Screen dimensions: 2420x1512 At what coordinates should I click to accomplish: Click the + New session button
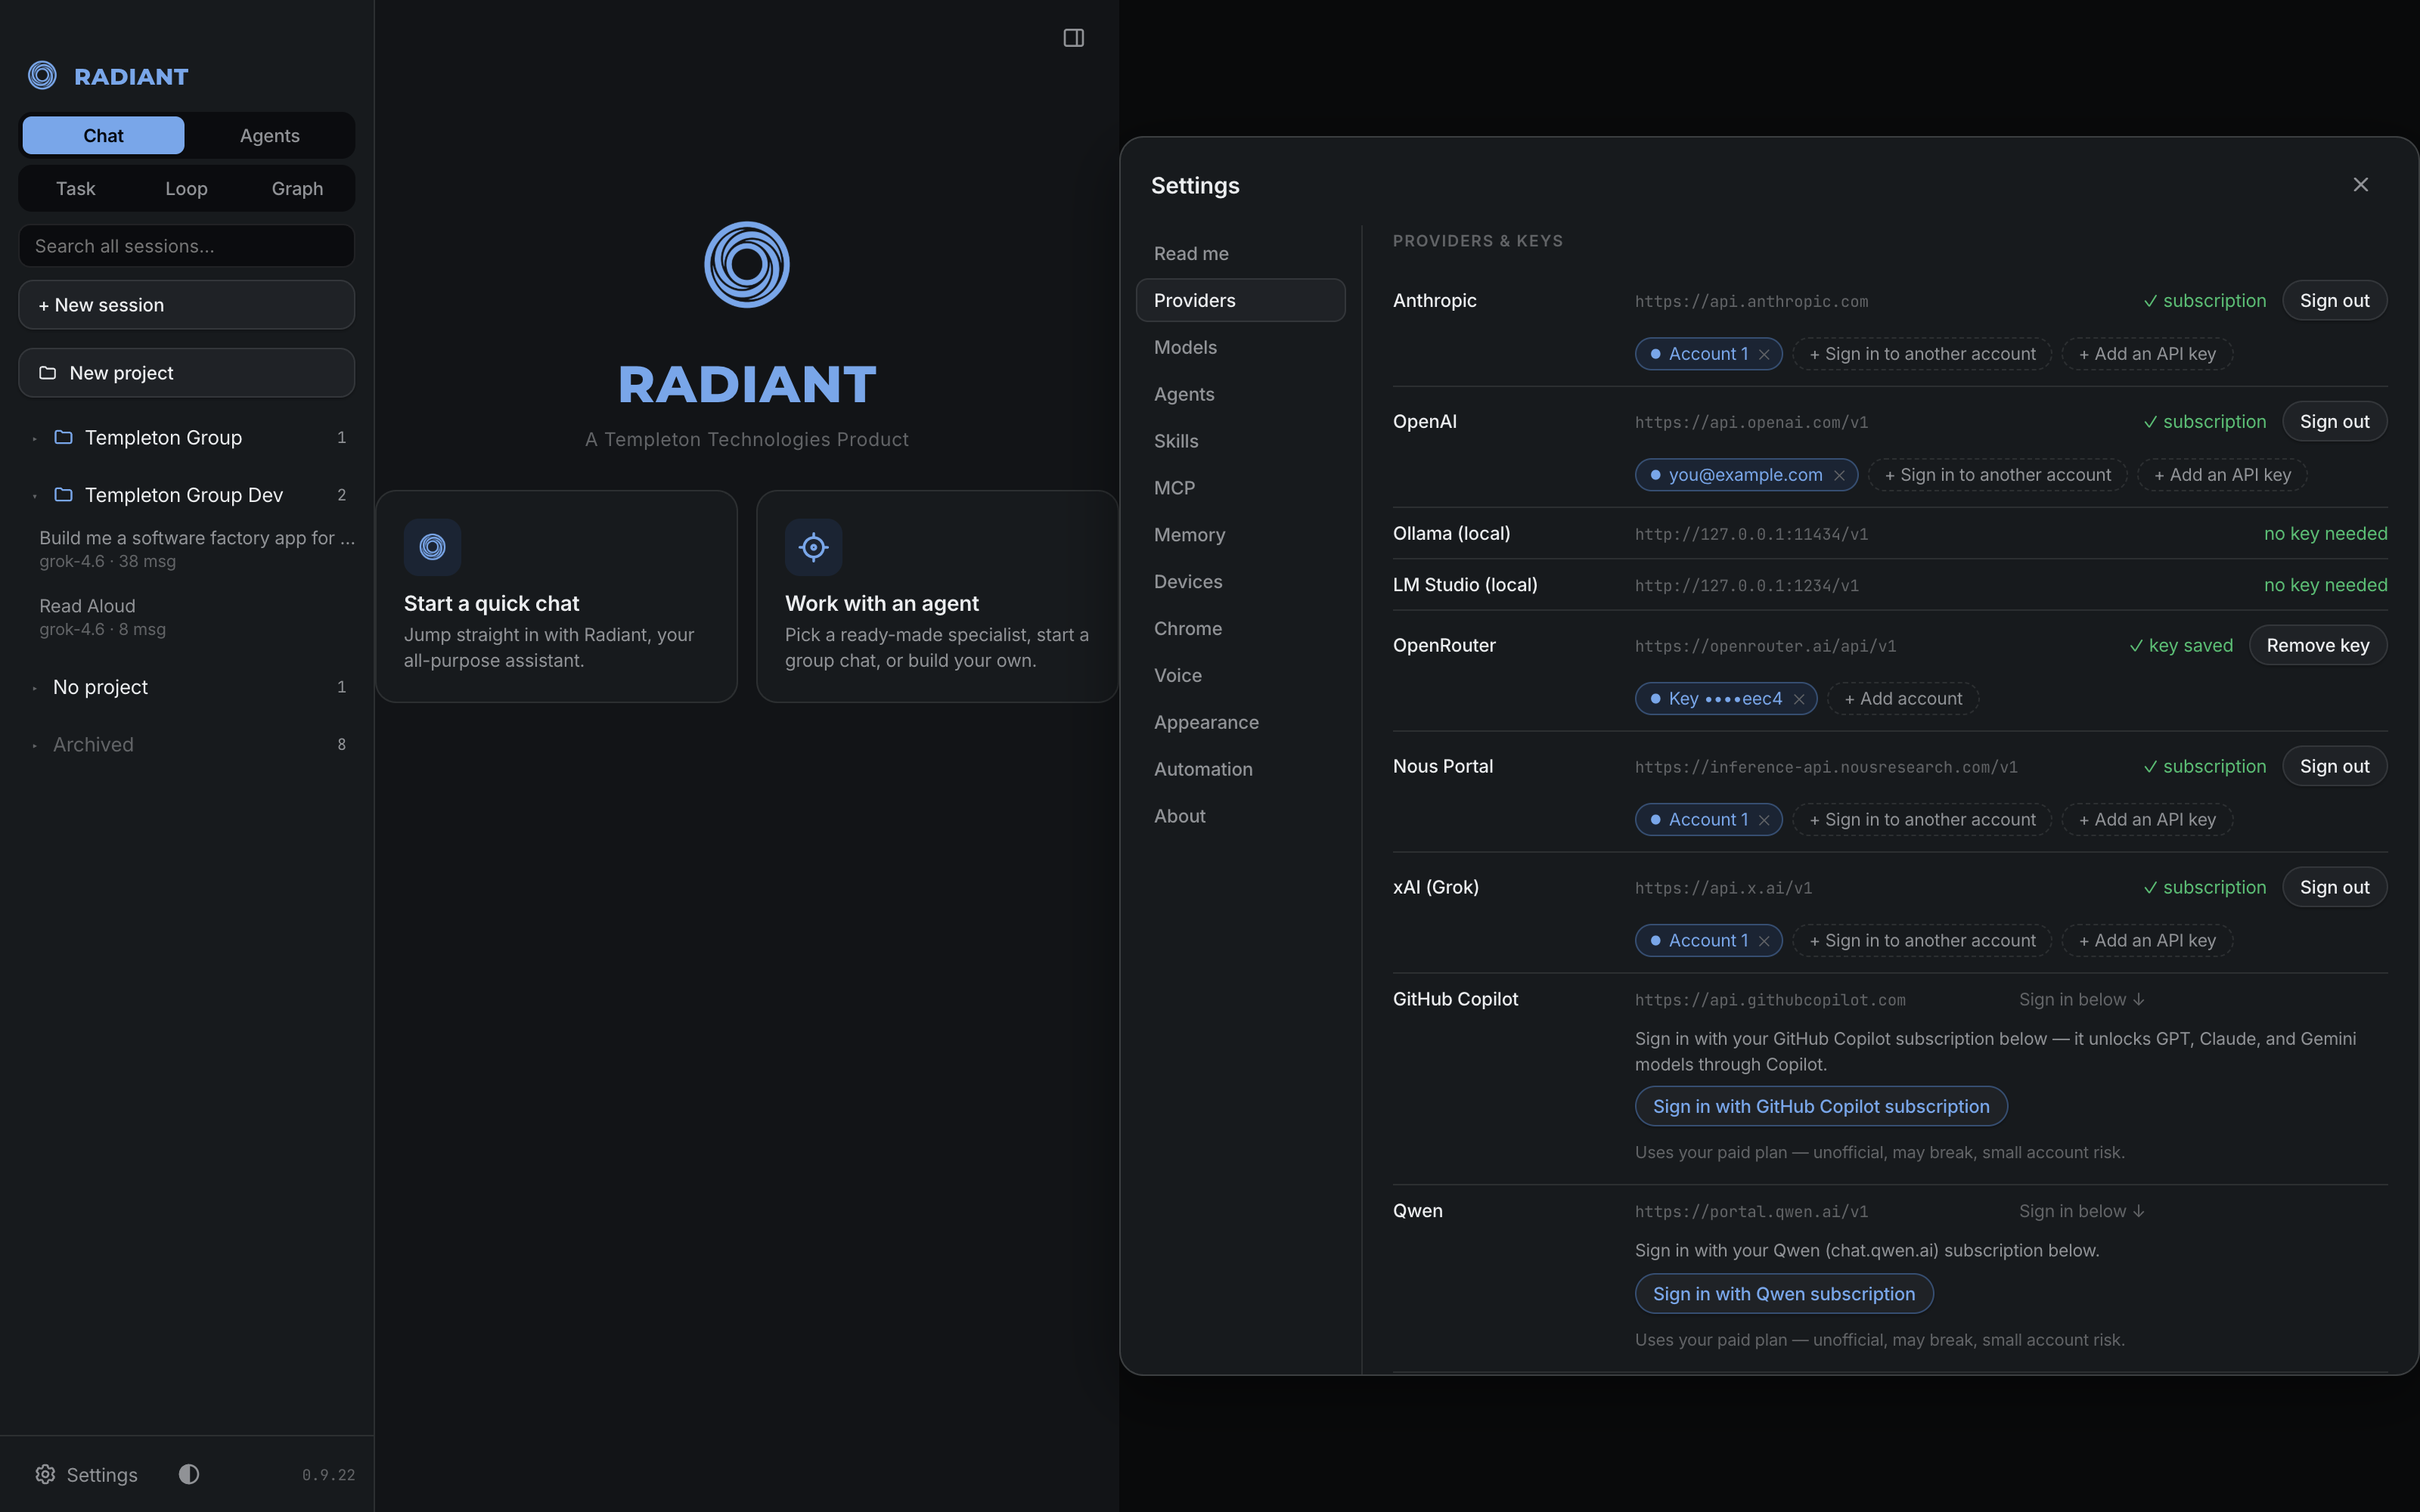click(186, 305)
